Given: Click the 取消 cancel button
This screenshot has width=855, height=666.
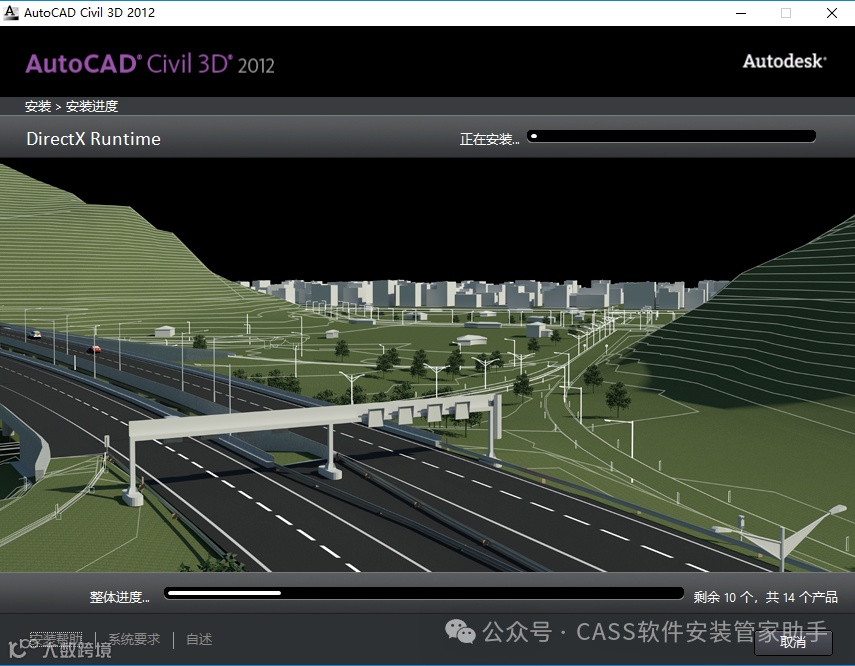Looking at the screenshot, I should [x=793, y=643].
